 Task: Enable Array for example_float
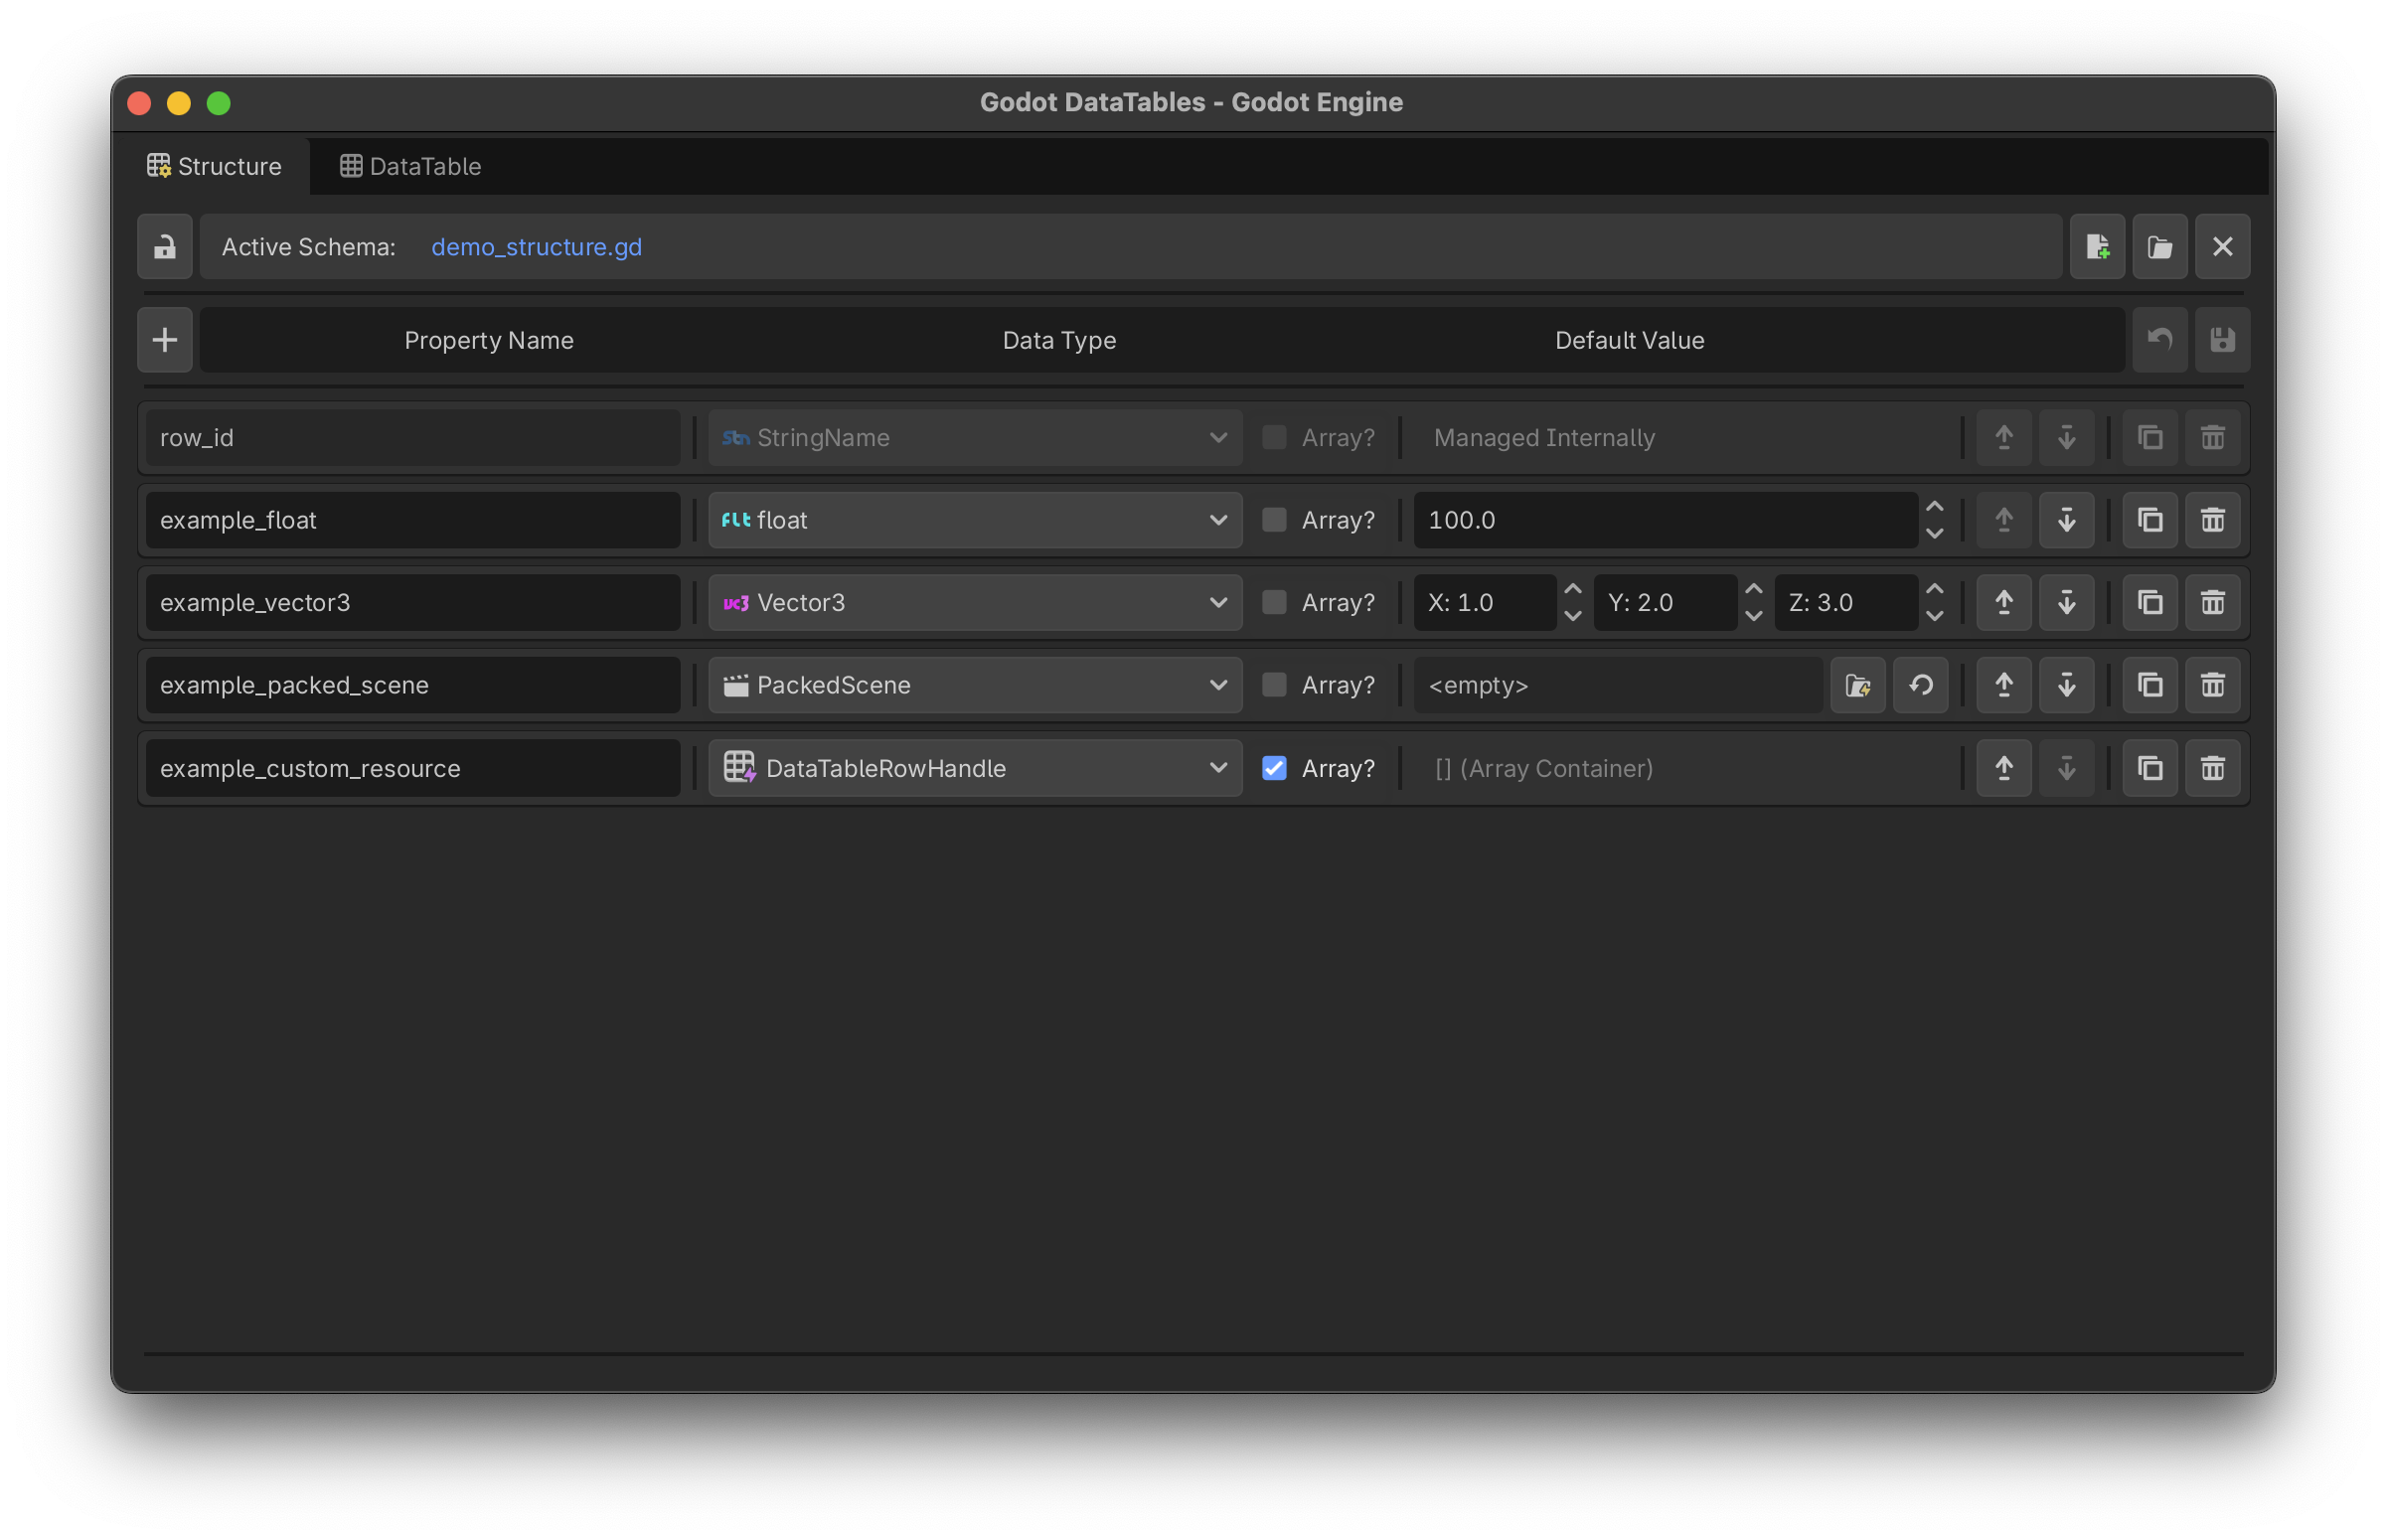point(1274,520)
